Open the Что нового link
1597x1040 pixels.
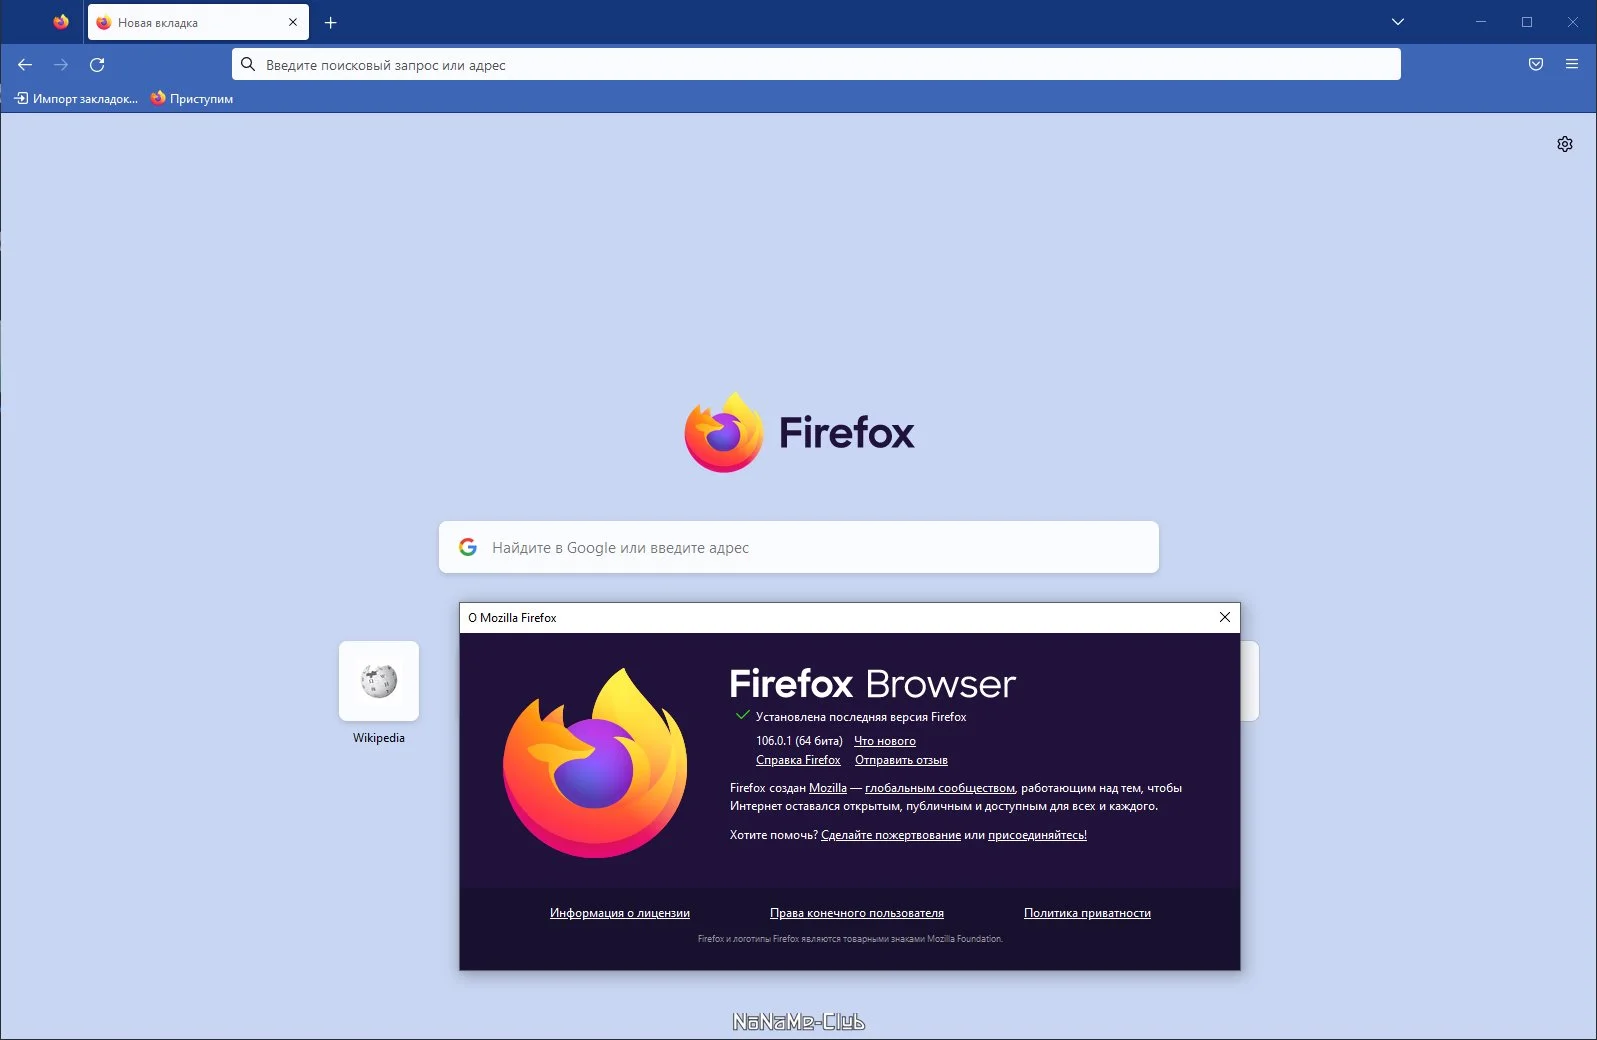pos(885,741)
